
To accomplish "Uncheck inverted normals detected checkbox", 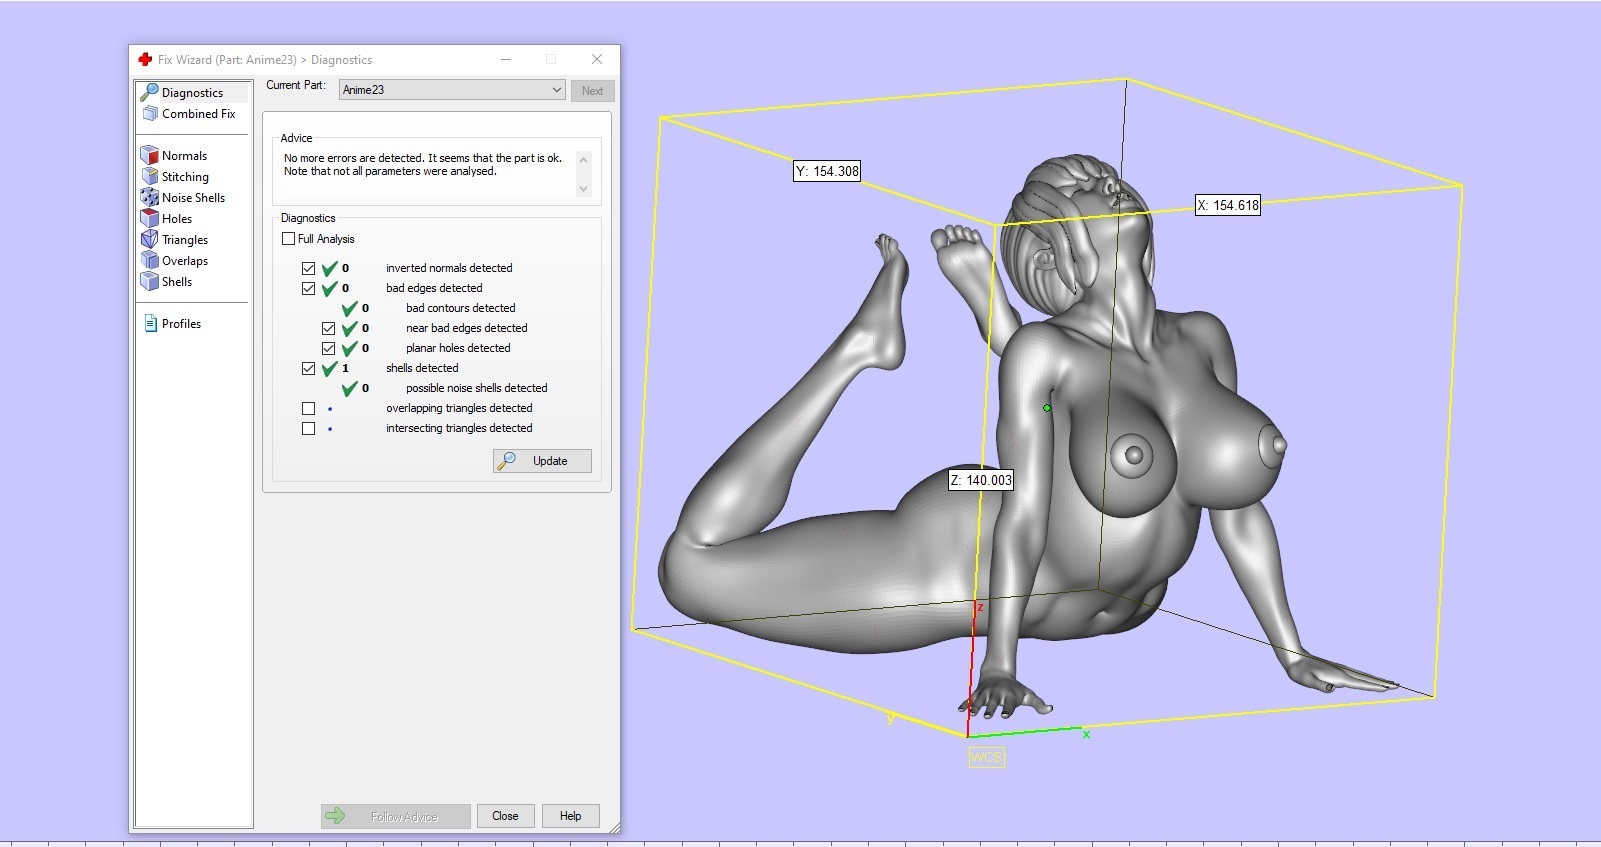I will pyautogui.click(x=308, y=268).
